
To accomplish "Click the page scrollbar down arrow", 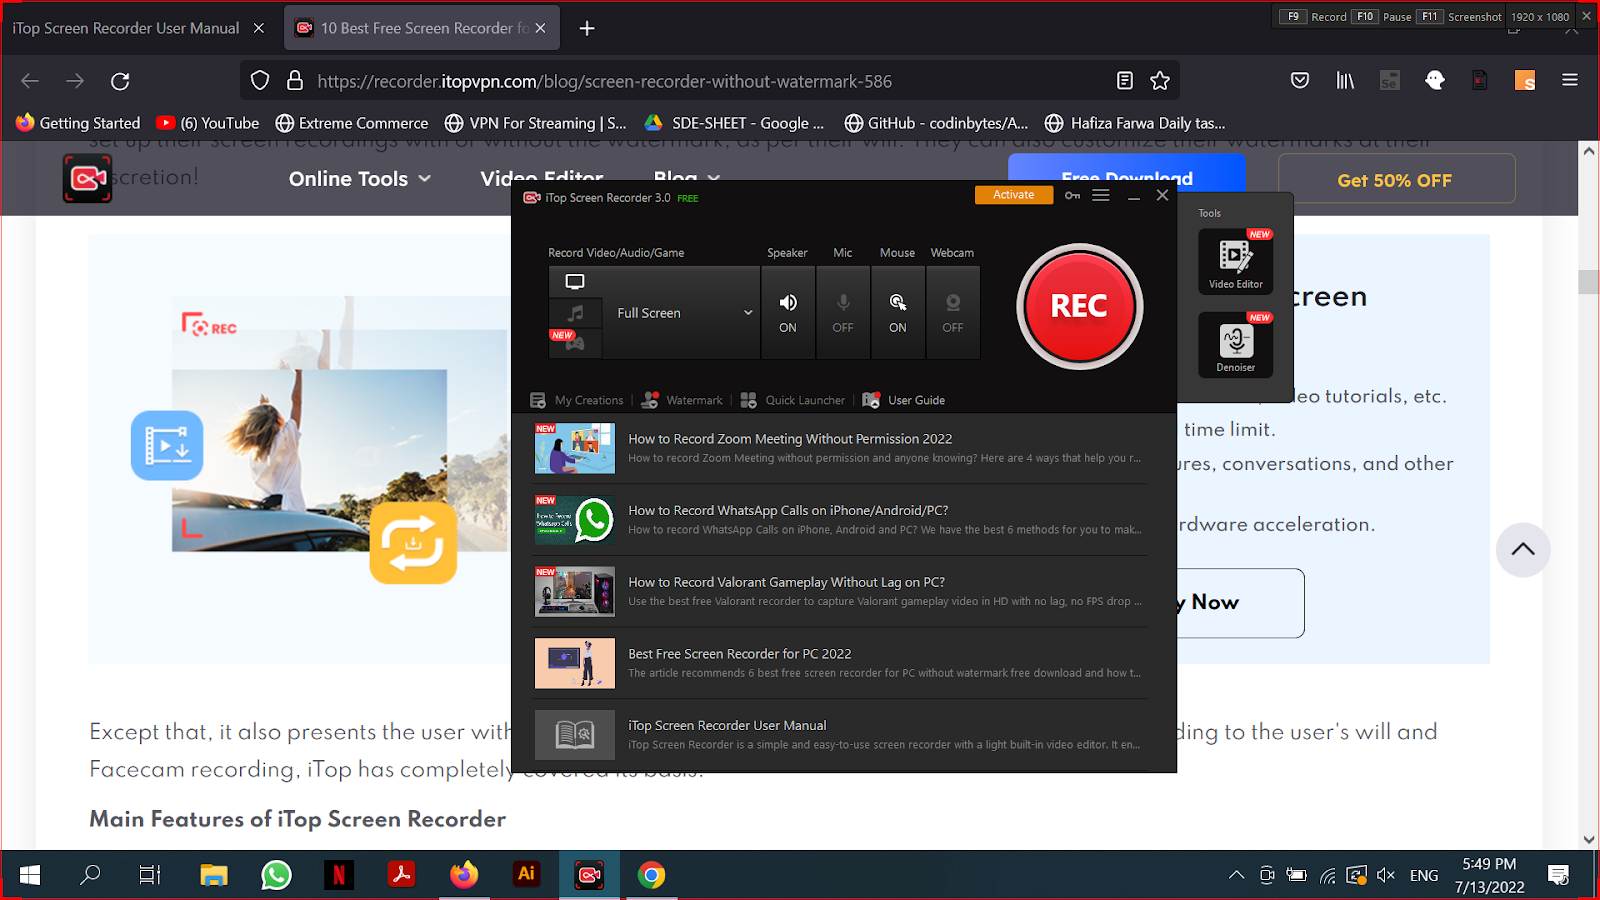I will click(1589, 840).
